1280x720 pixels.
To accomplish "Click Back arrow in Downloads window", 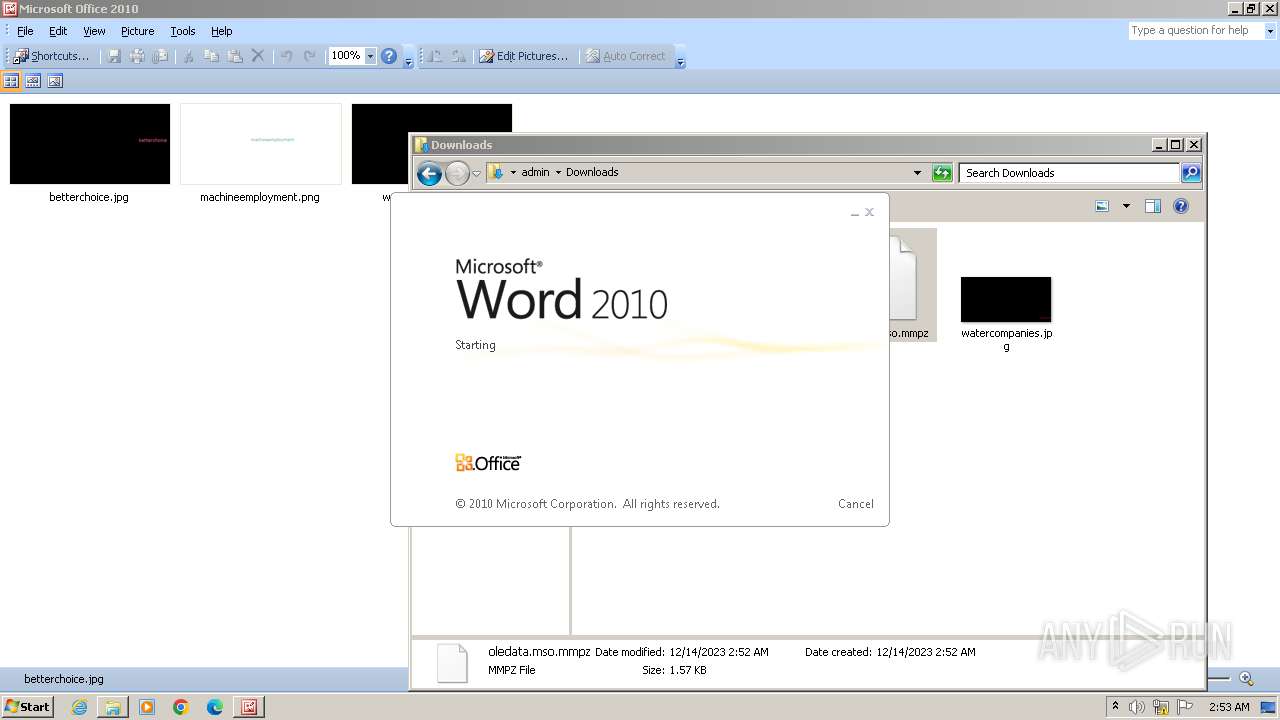I will tap(429, 174).
